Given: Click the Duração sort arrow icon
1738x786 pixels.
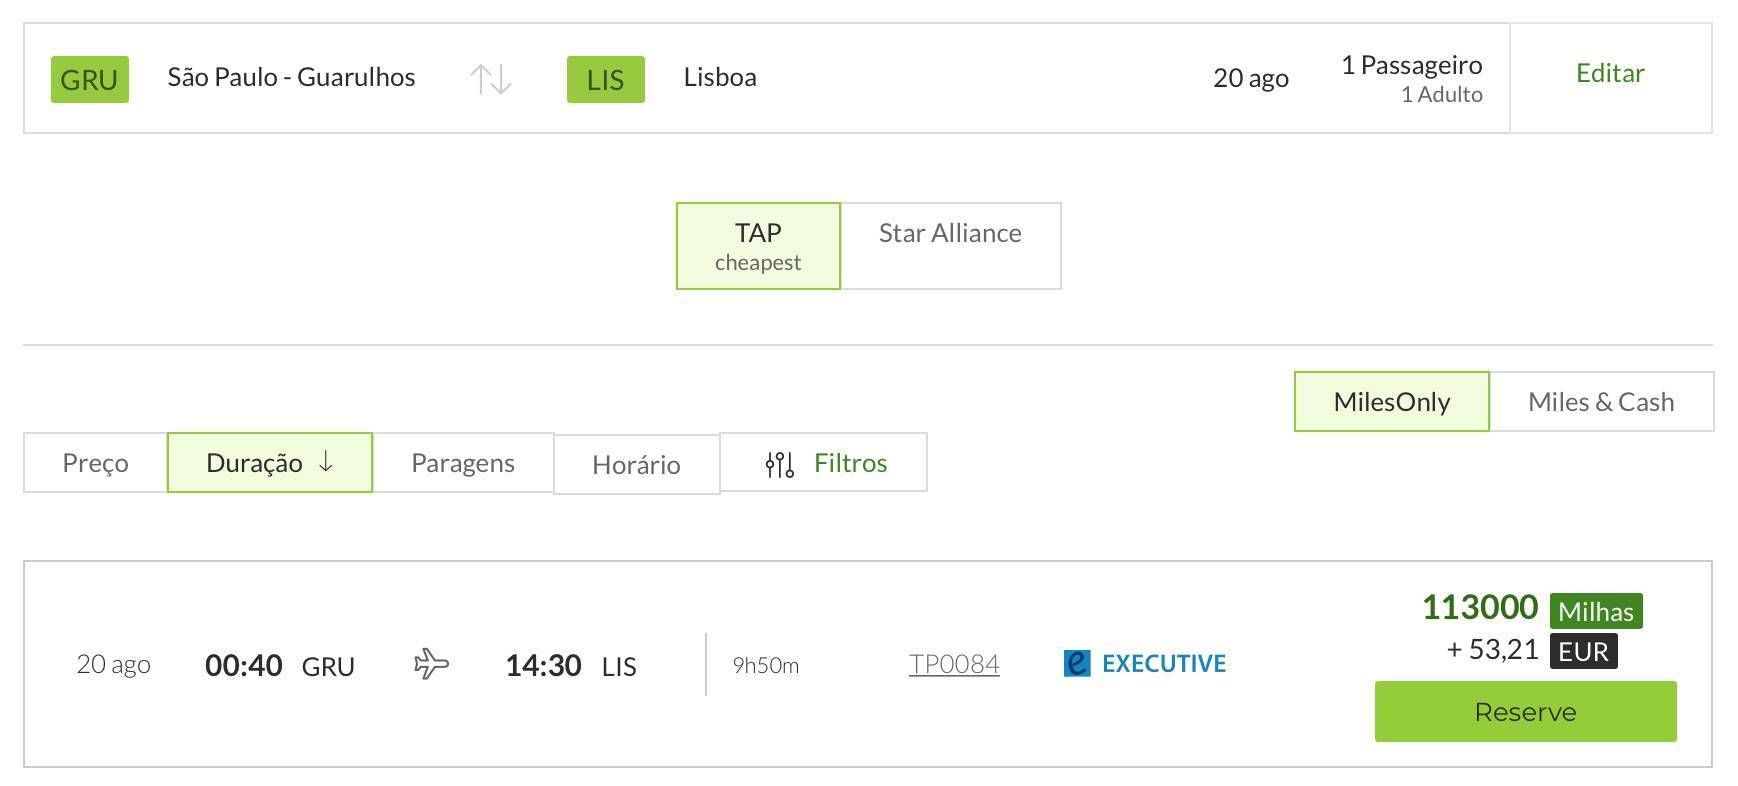Looking at the screenshot, I should pyautogui.click(x=326, y=462).
